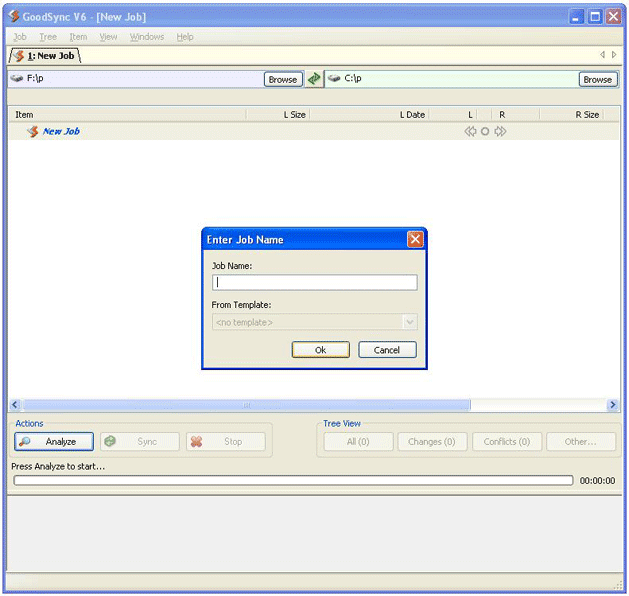This screenshot has width=629, height=596.
Task: Select the left-arrow sync direction icon in New Job row
Action: [x=470, y=131]
